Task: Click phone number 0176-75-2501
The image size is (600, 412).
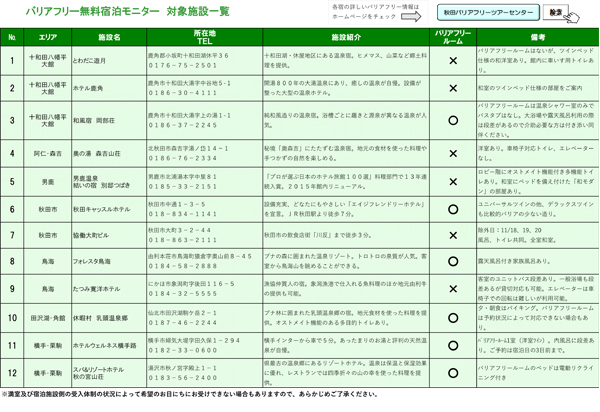Action: 183,65
